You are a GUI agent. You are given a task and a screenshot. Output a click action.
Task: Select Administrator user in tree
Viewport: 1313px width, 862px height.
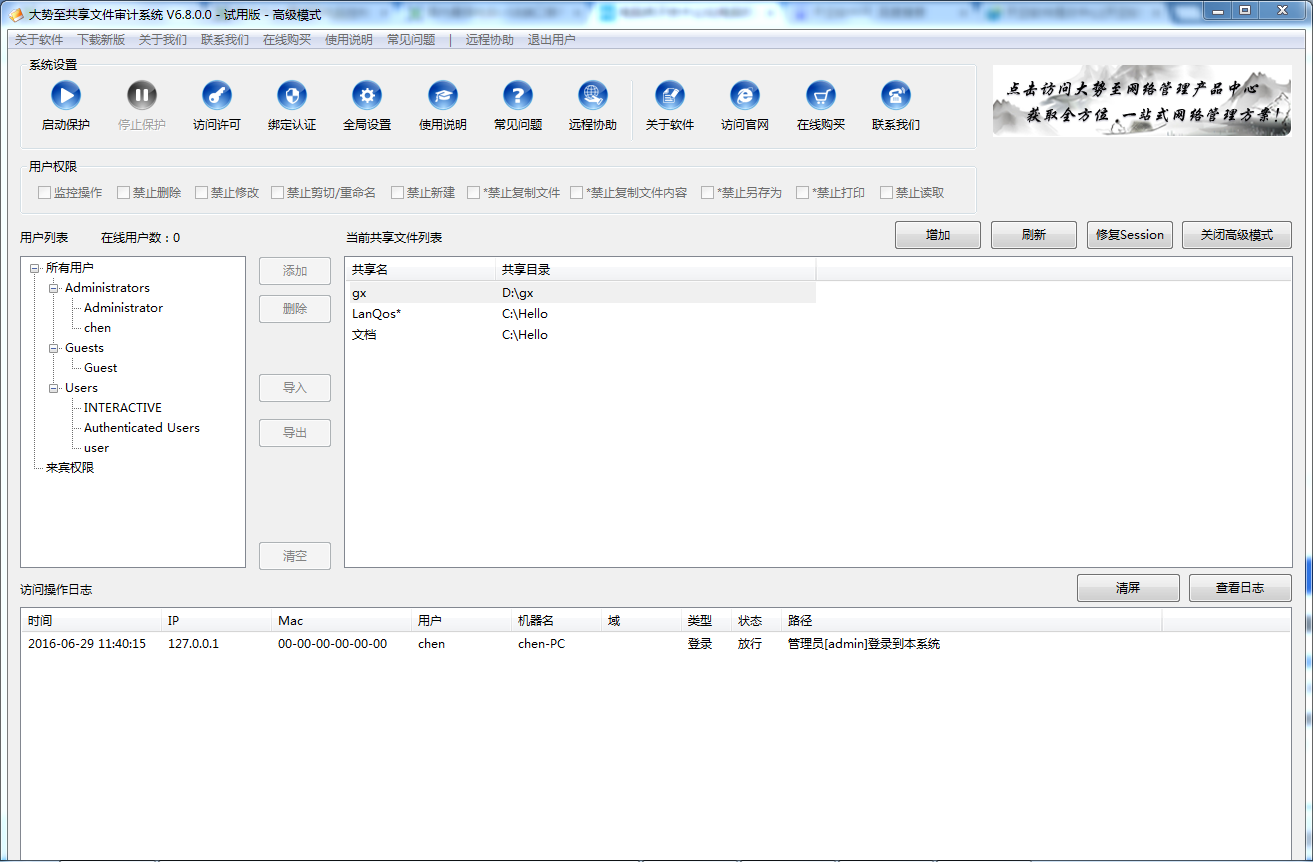[x=123, y=308]
